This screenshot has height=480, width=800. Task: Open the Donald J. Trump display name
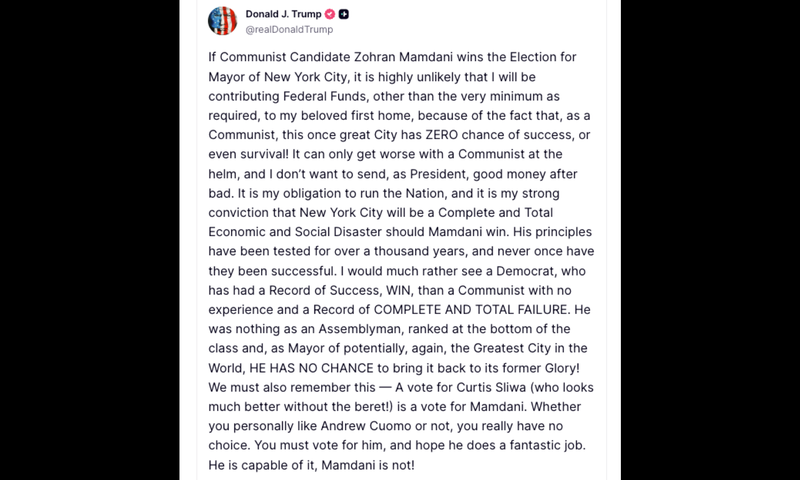[283, 14]
